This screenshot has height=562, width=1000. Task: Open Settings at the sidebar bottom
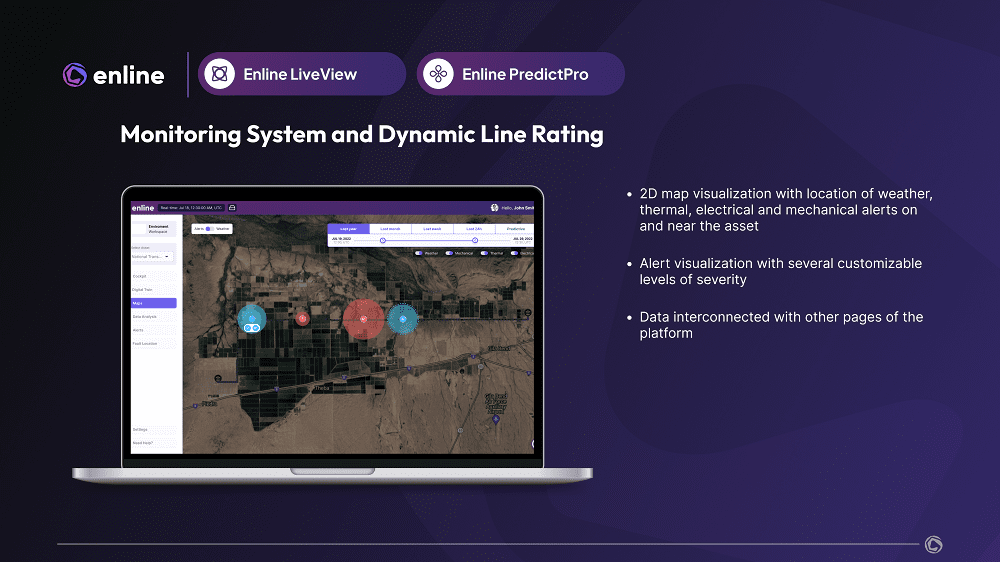coord(154,429)
